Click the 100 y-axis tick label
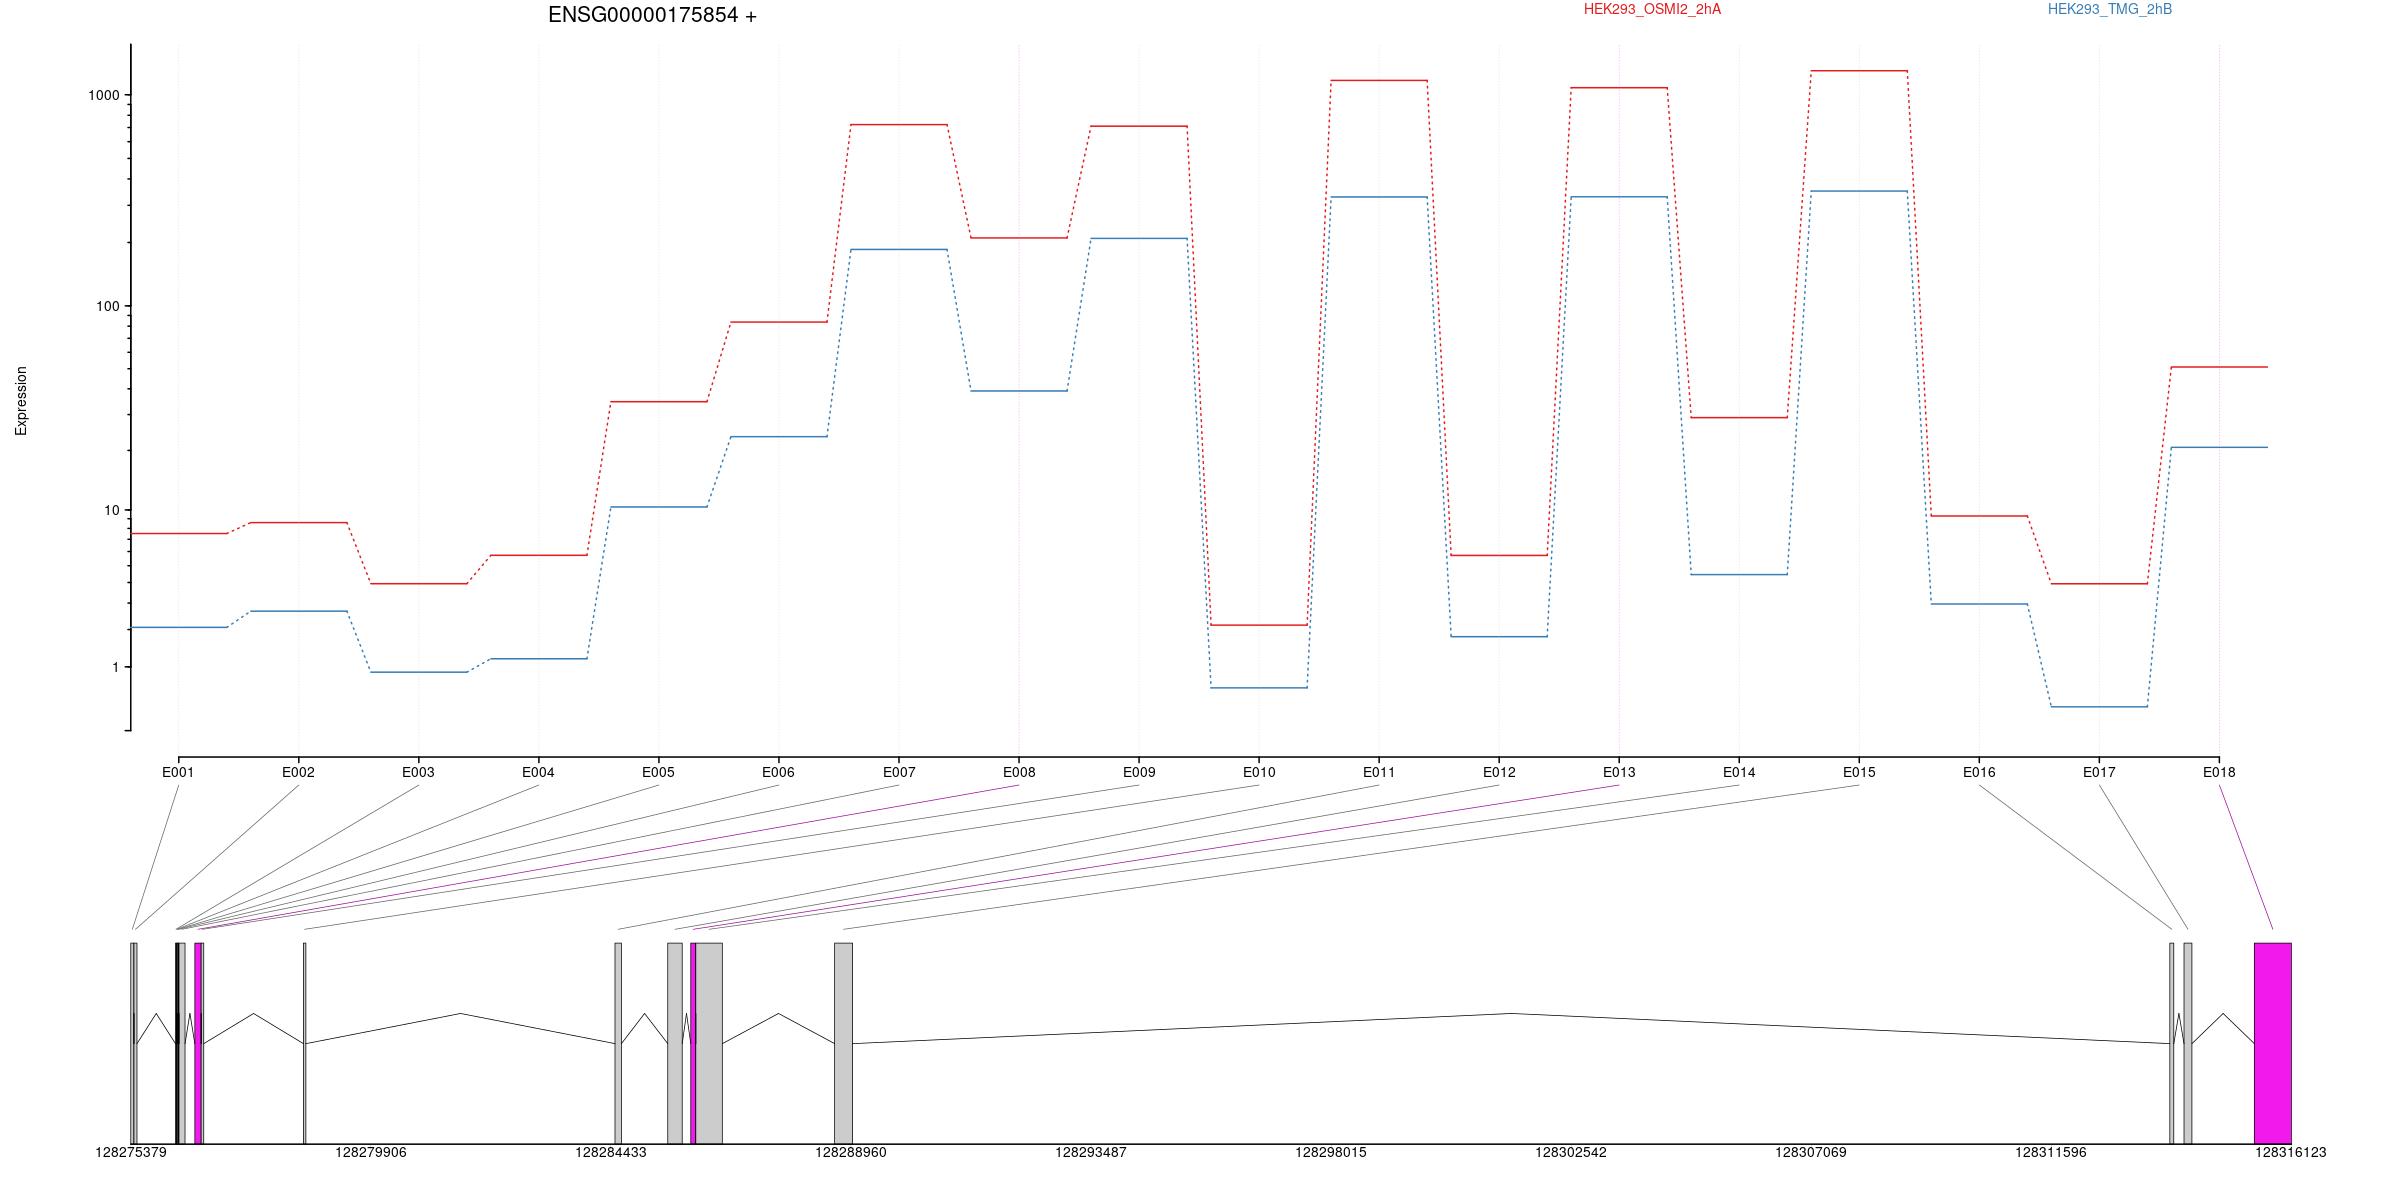Screen dimensions: 2400x1200 point(107,306)
